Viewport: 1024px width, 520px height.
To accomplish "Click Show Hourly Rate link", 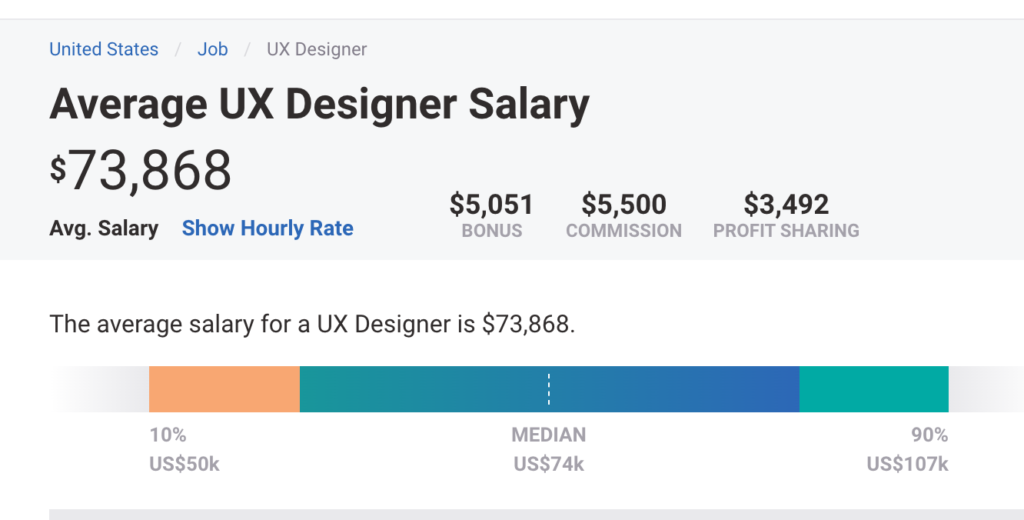I will click(x=267, y=228).
